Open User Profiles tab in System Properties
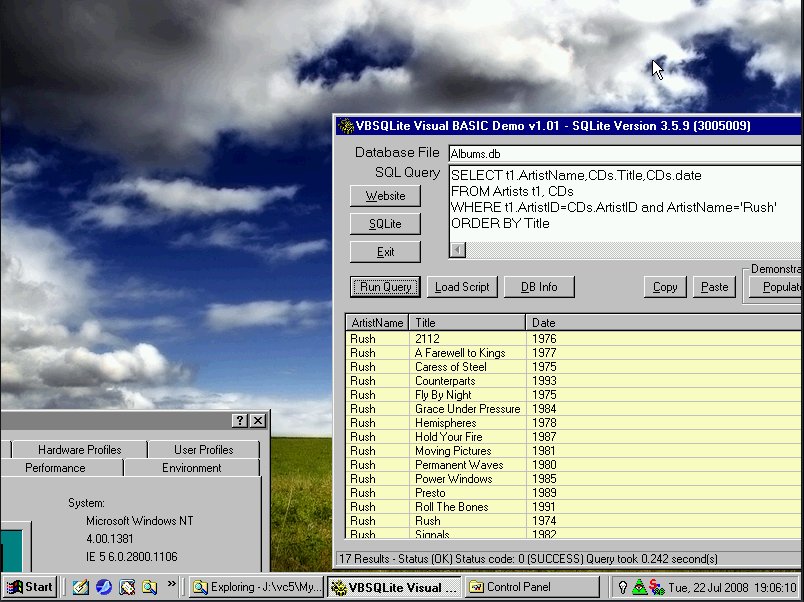Screen dimensions: 804x602 coord(204,450)
